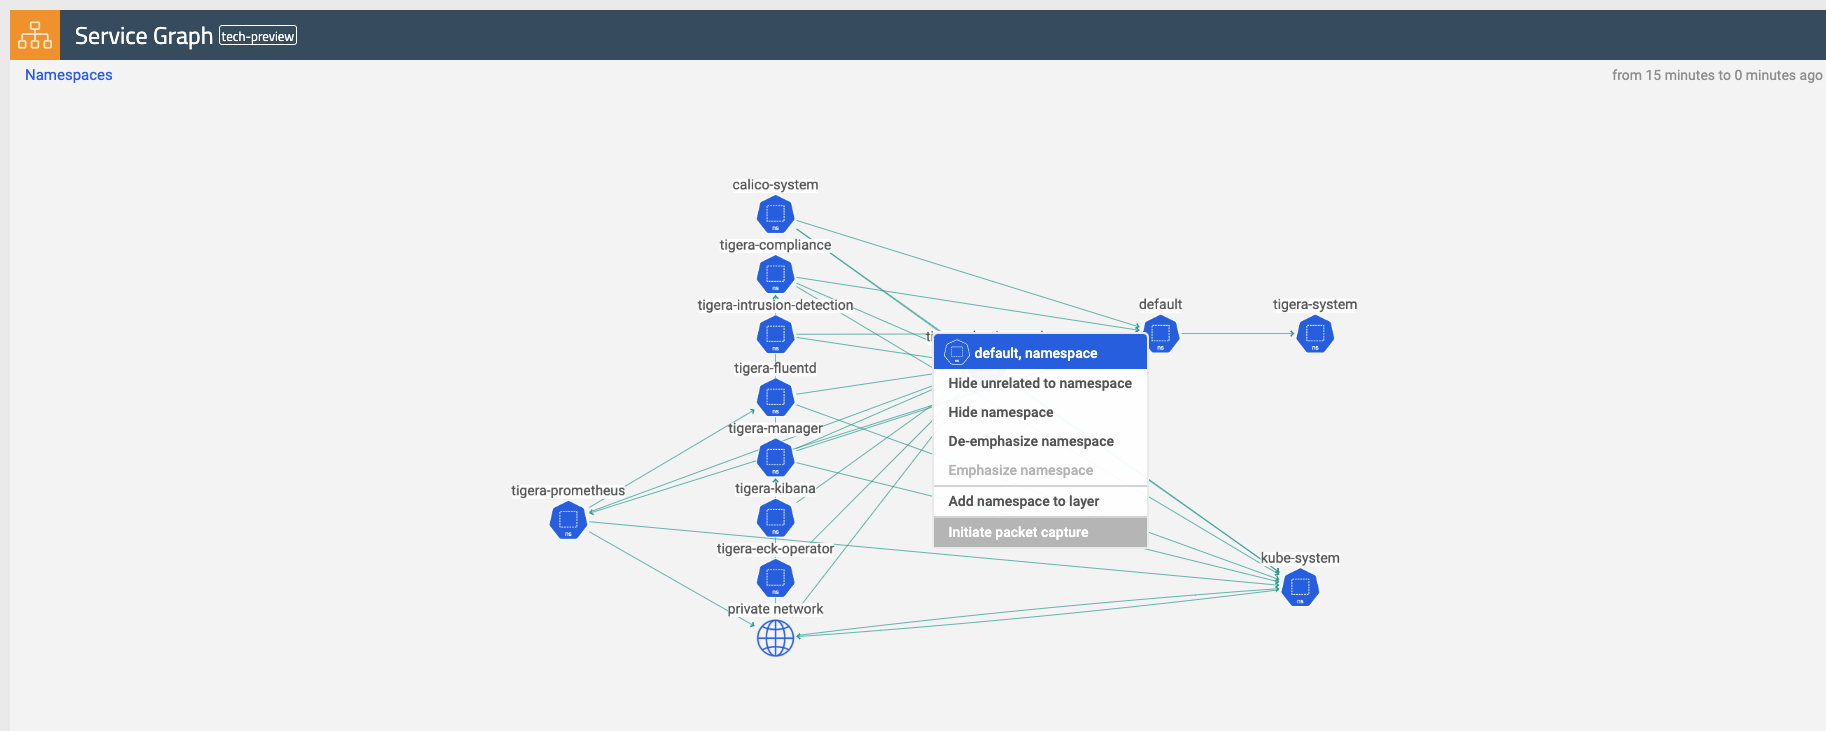Click the kube-system label
This screenshot has width=1826, height=731.
(x=1300, y=558)
